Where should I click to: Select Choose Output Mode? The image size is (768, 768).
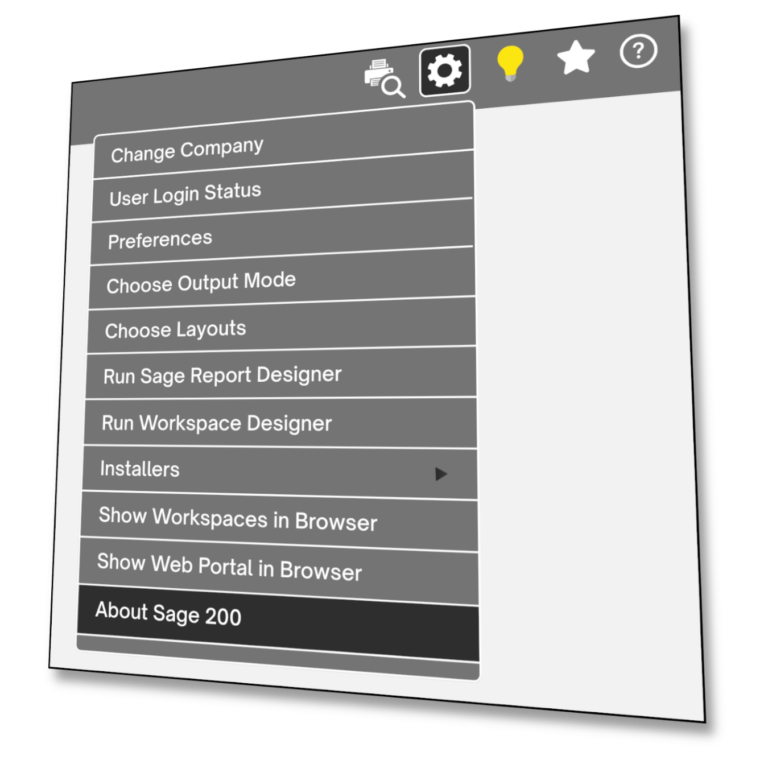281,279
